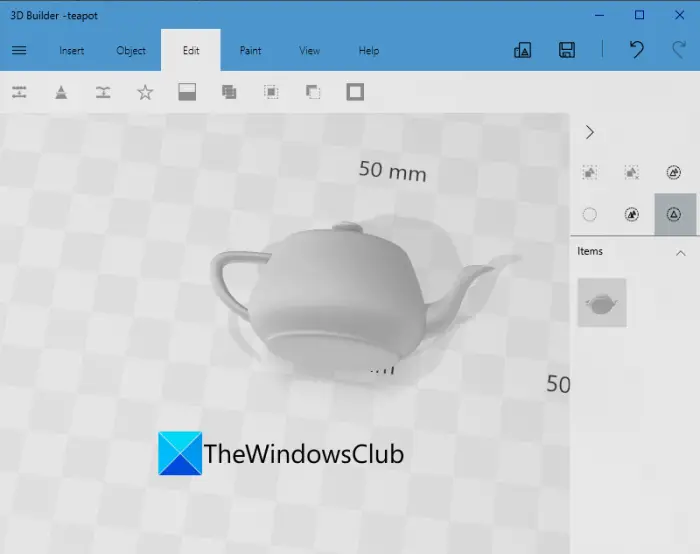The height and width of the screenshot is (554, 700).
Task: Select the Edit tab
Action: tap(191, 50)
